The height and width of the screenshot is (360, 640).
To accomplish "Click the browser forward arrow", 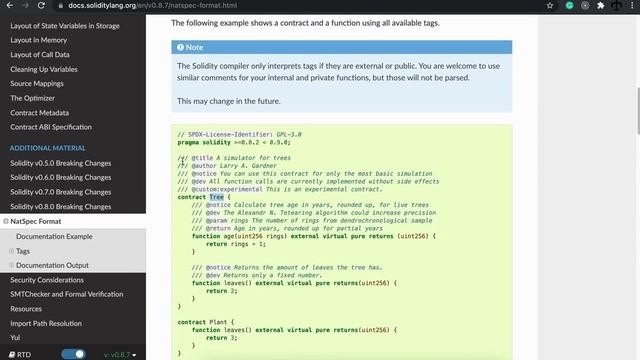I will (x=25, y=5).
